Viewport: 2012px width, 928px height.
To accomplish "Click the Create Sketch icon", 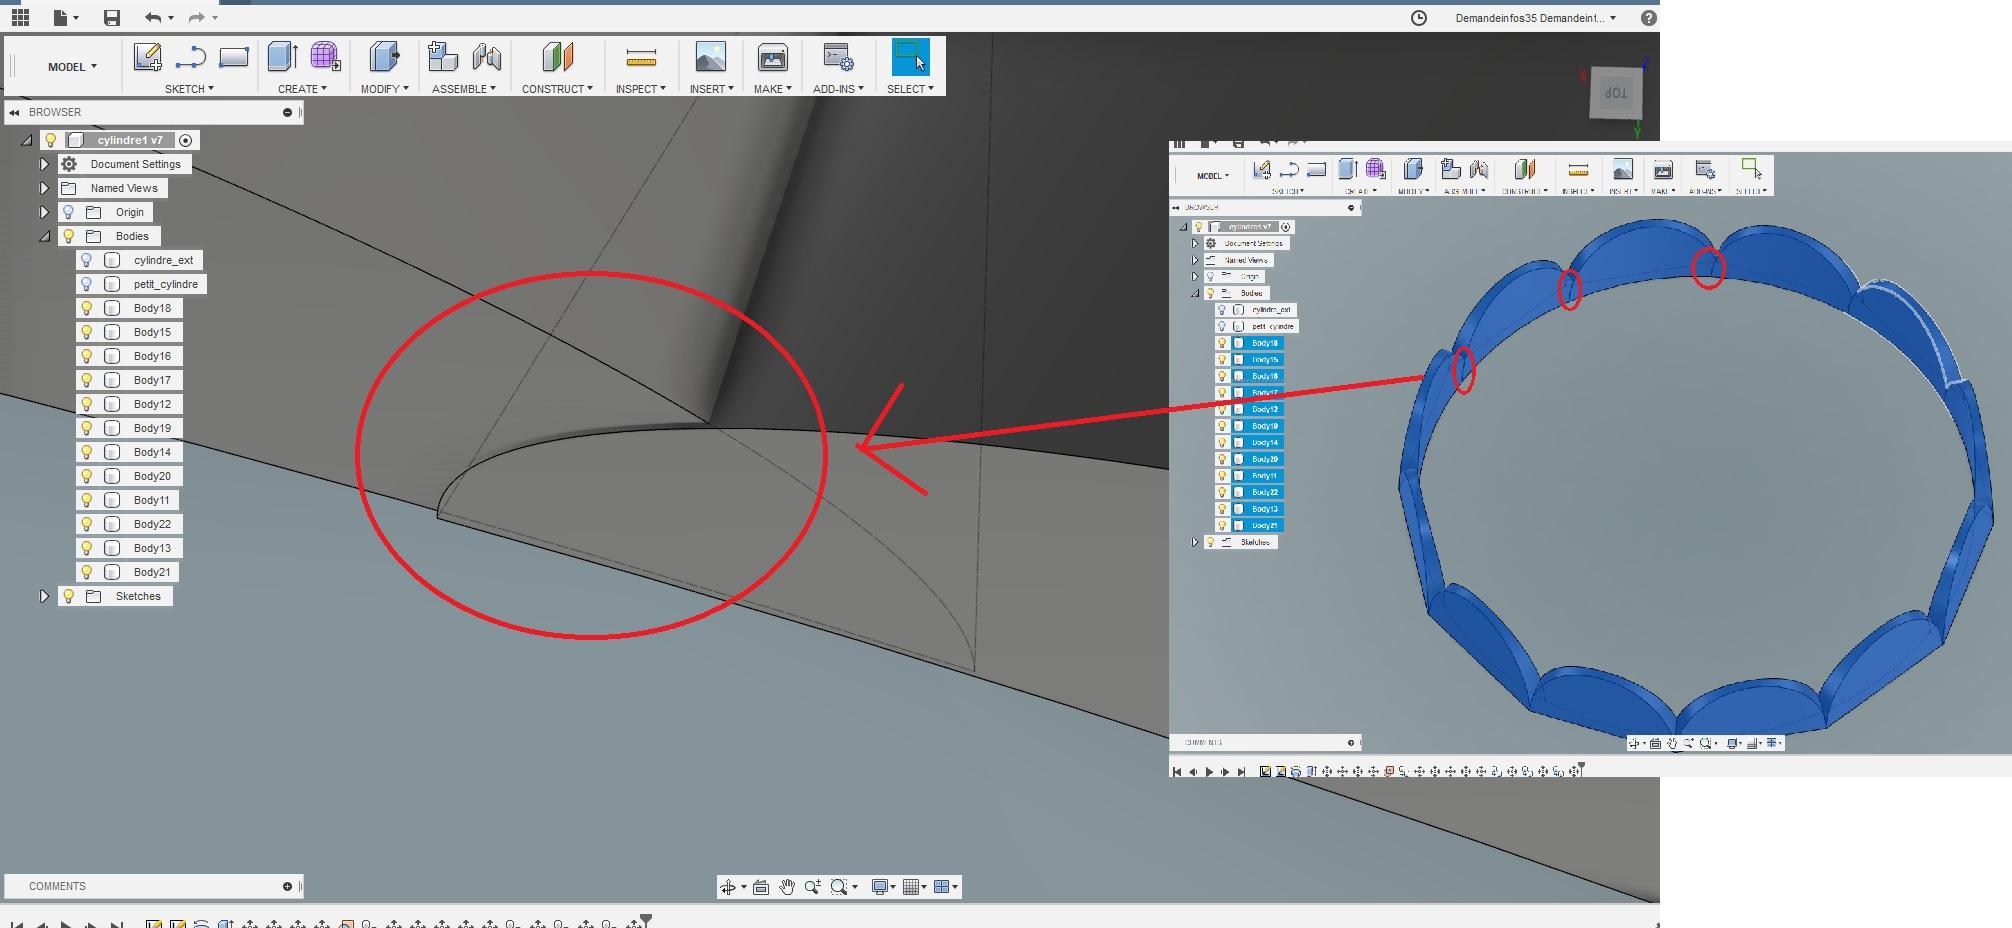I will point(147,58).
